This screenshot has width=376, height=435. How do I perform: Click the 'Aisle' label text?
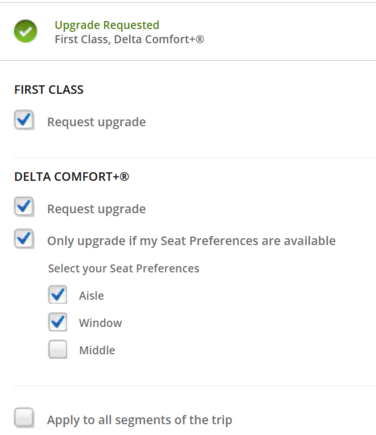coord(91,296)
